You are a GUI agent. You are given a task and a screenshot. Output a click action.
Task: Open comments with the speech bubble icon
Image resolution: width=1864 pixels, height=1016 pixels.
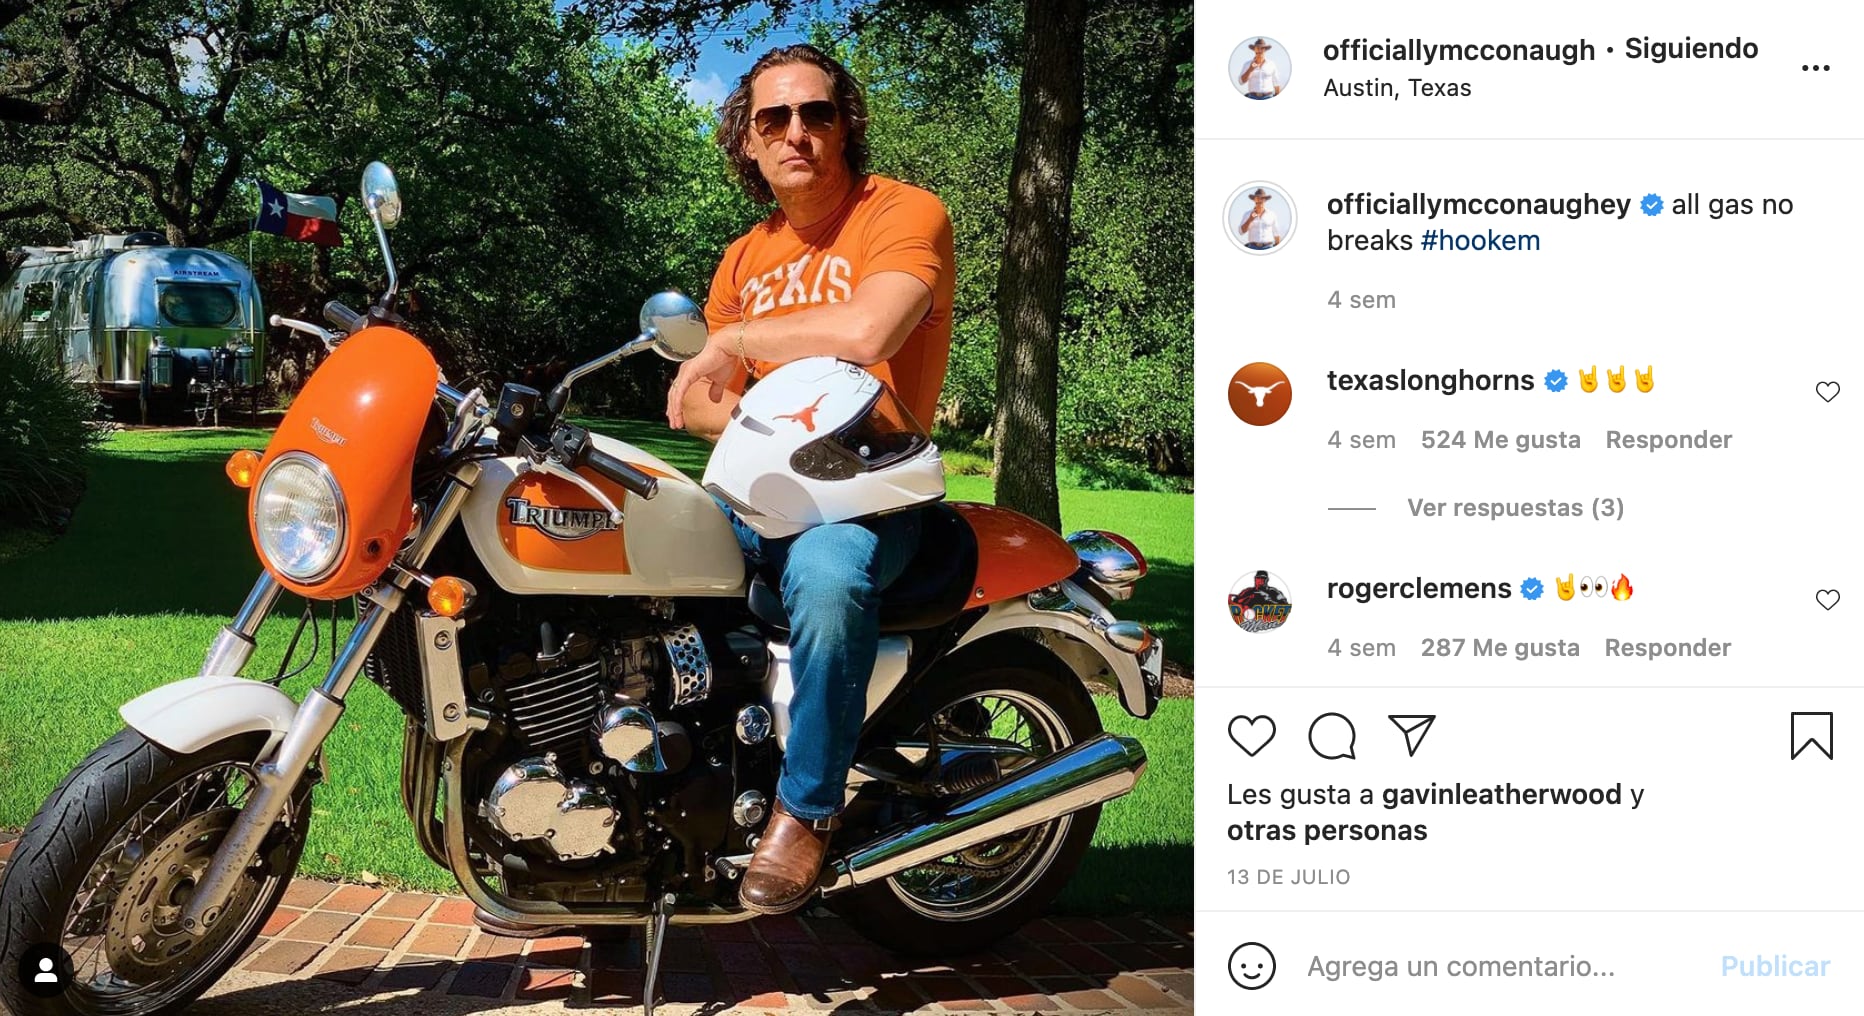pyautogui.click(x=1332, y=737)
